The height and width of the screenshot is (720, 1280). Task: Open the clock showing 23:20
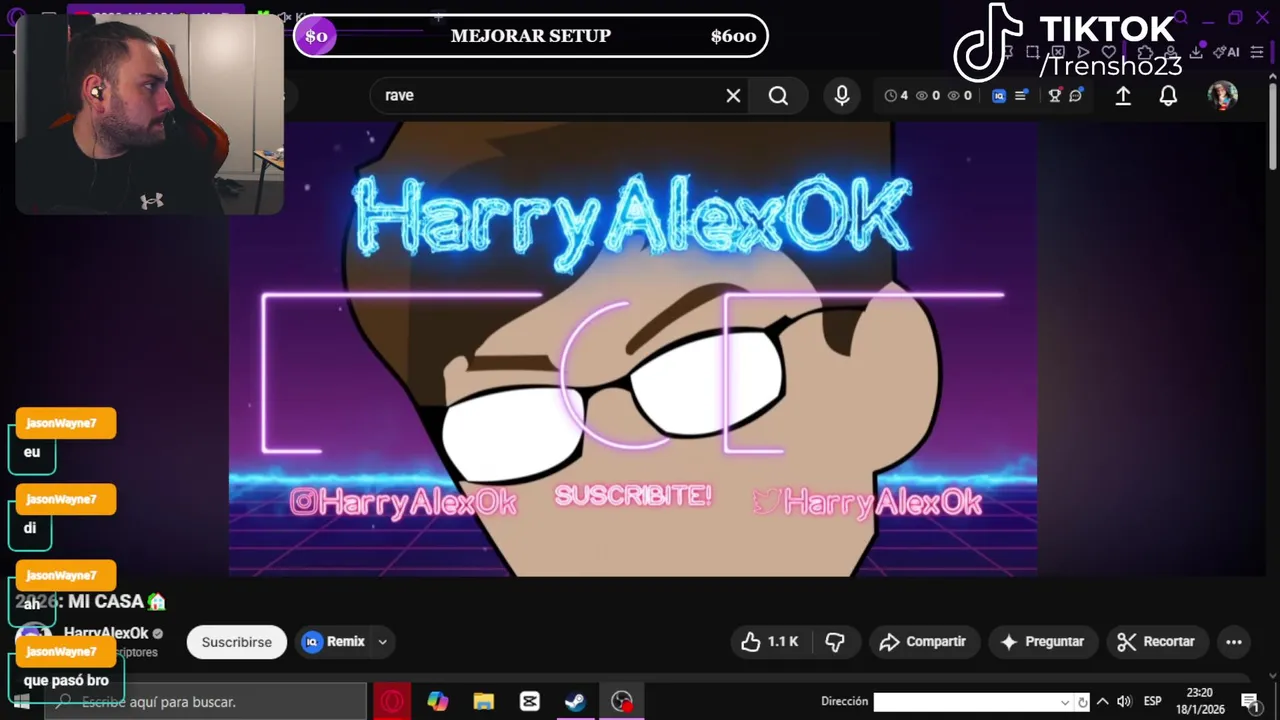pyautogui.click(x=1200, y=701)
